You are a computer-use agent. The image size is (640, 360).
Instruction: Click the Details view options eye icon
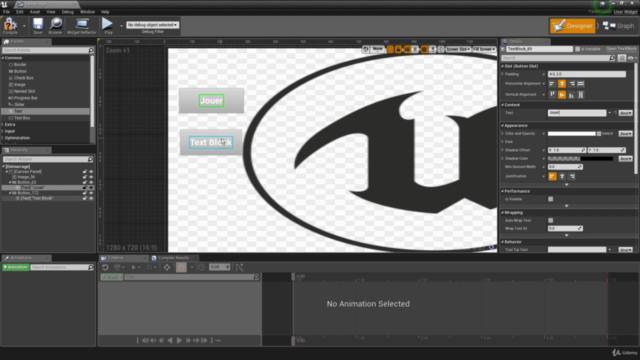point(631,58)
